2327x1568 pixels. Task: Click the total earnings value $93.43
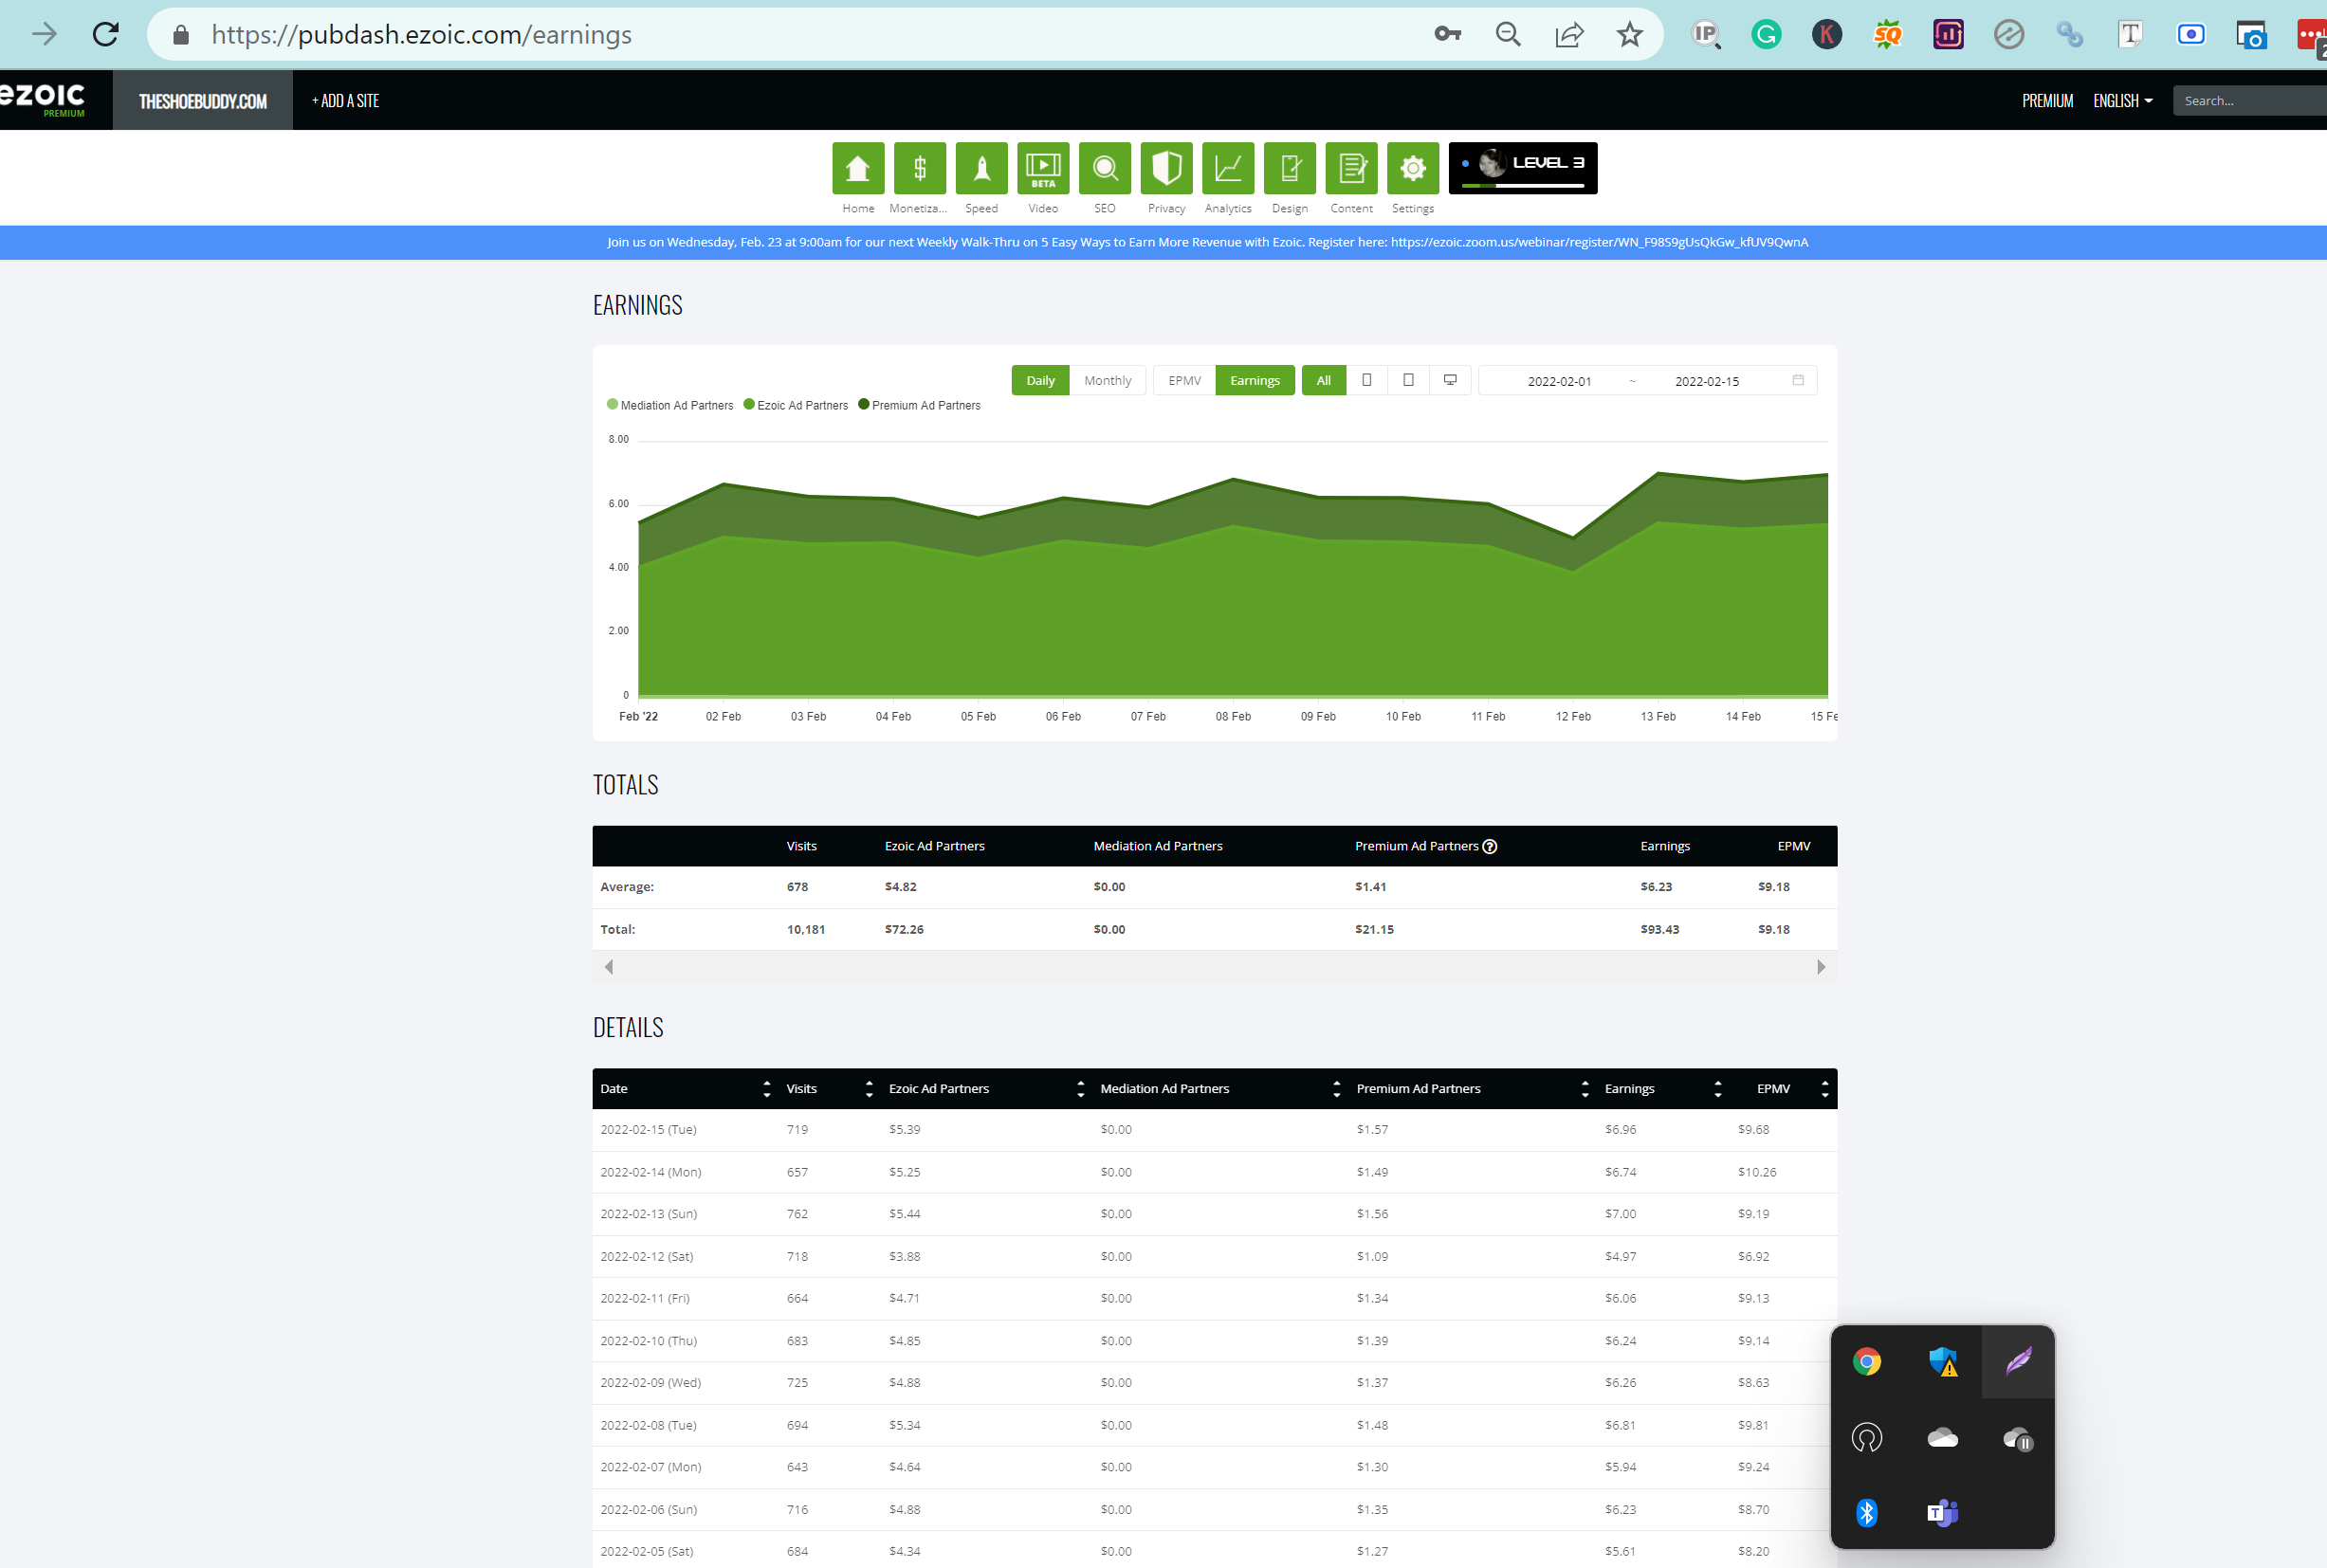pos(1659,929)
